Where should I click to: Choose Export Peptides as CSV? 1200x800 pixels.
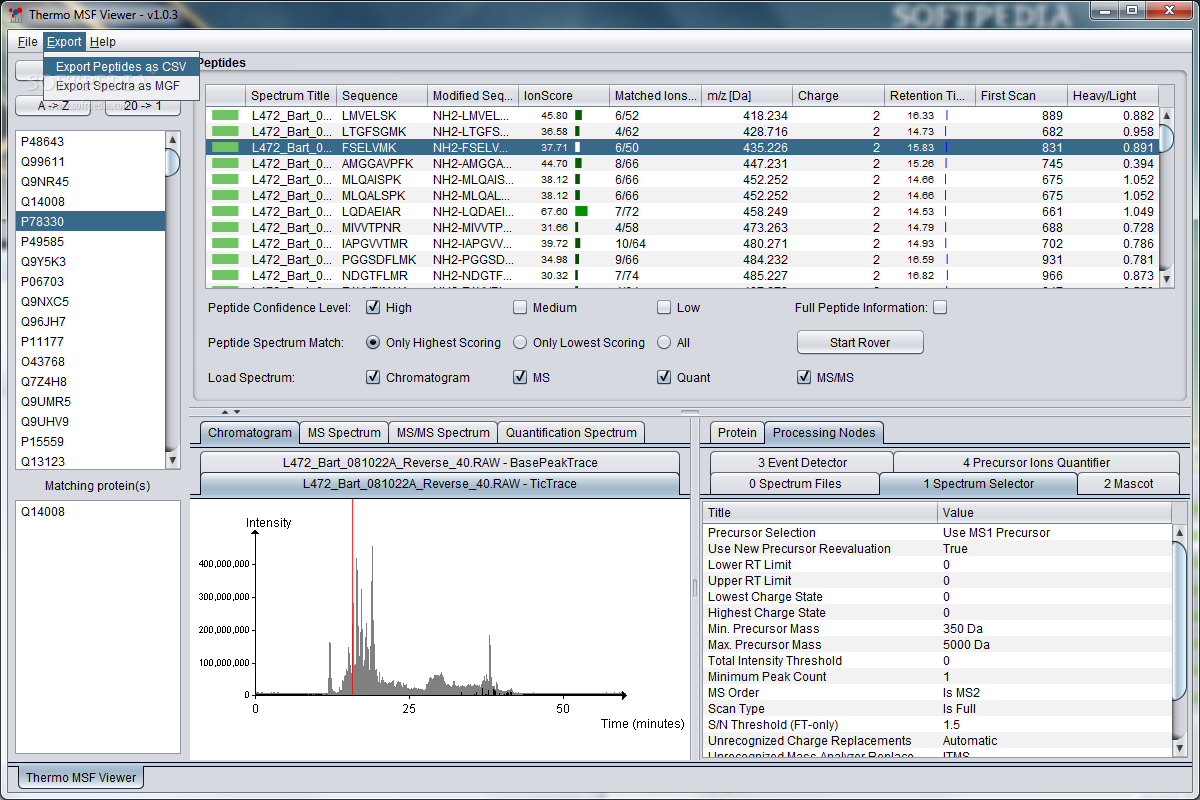click(x=121, y=66)
